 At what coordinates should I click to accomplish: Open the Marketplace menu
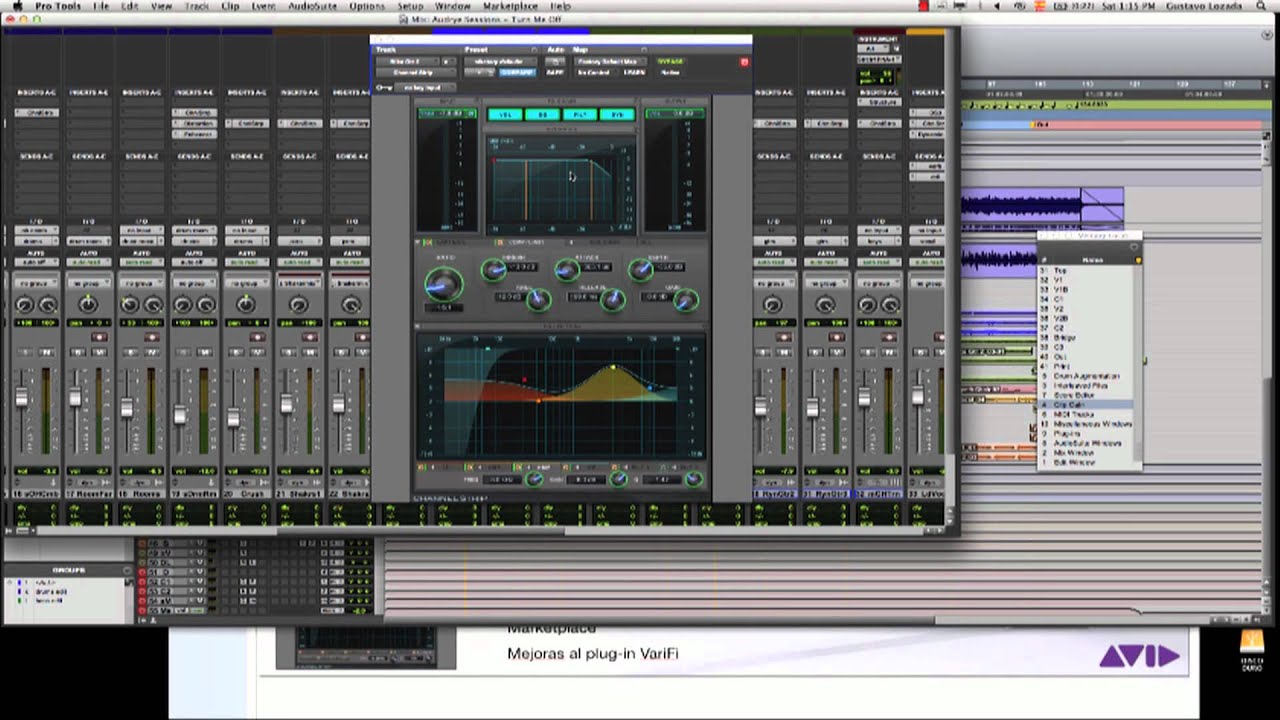click(x=510, y=6)
